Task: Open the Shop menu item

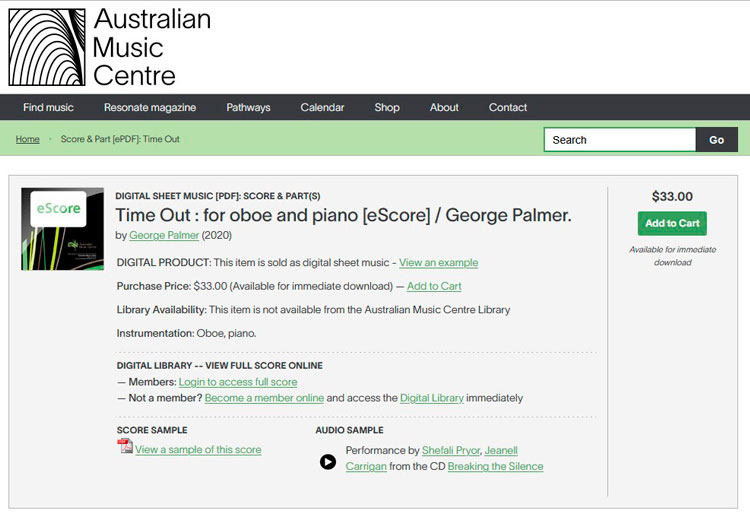Action: click(387, 108)
